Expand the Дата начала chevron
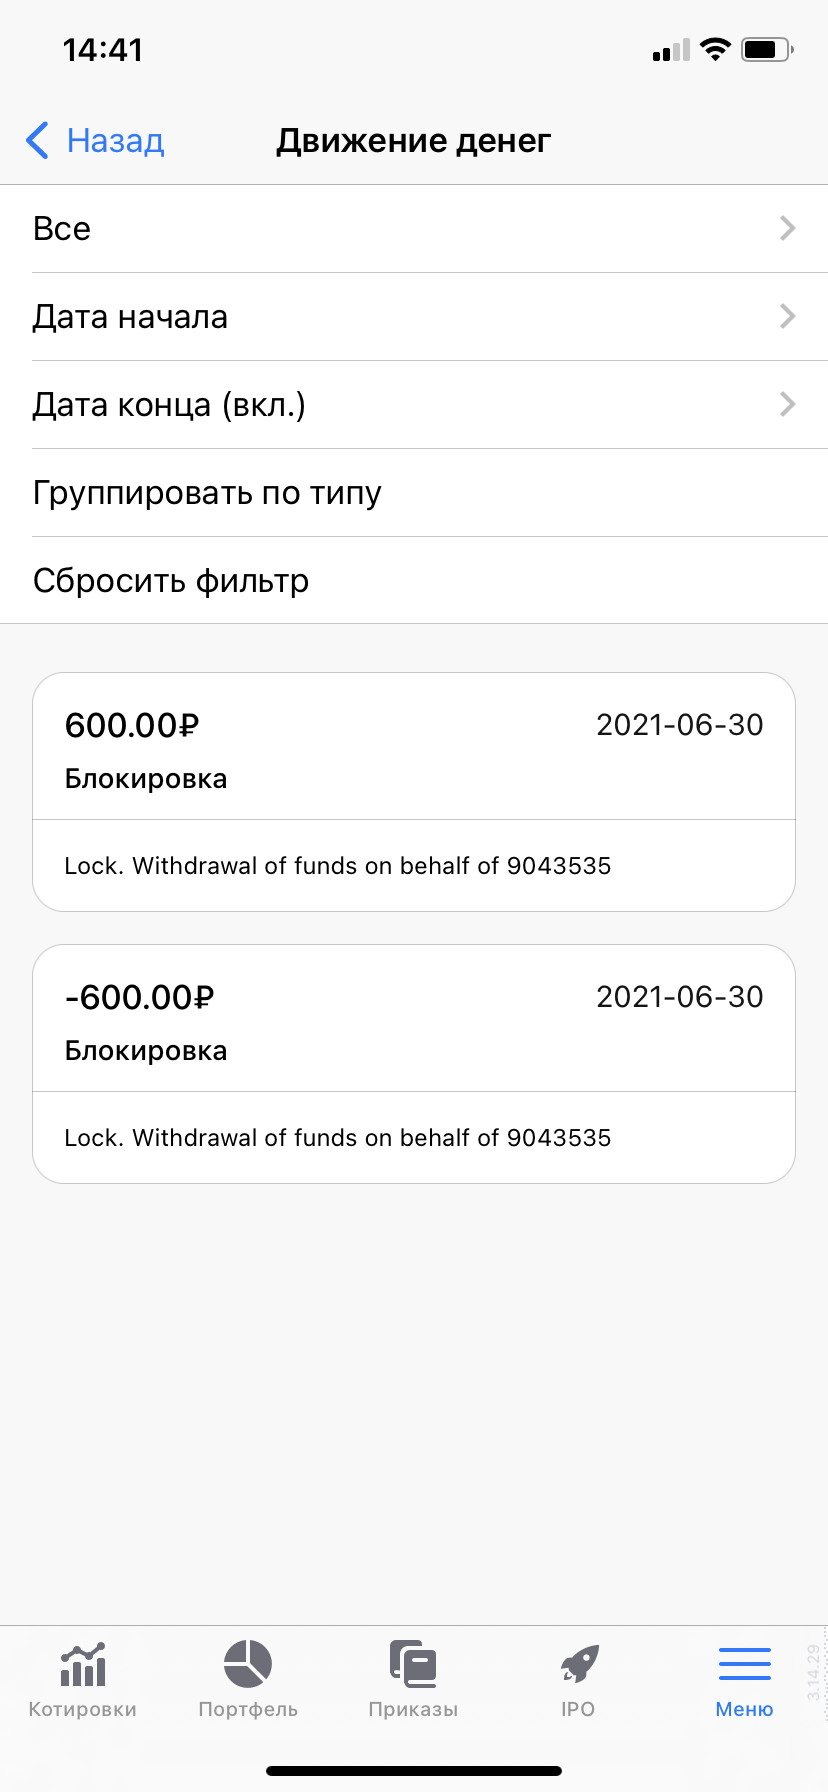Screen dimensions: 828x1792 [788, 317]
